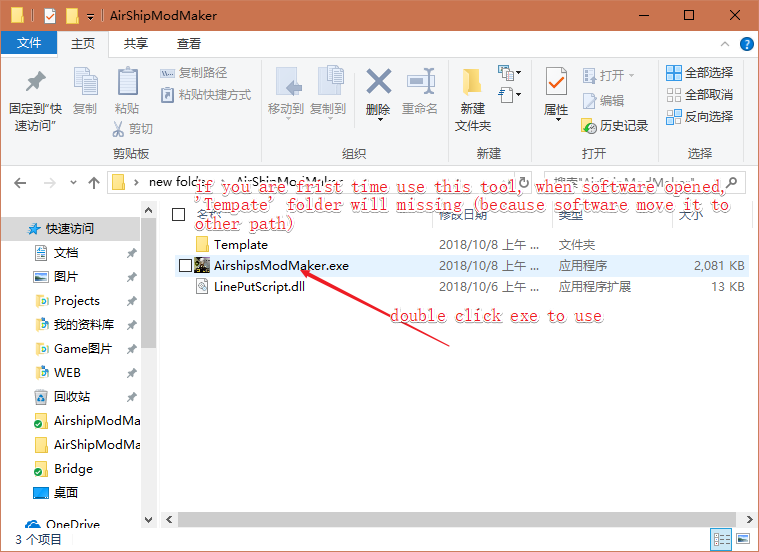This screenshot has height=552, width=759.
Task: Click the red X Delete icon
Action: pyautogui.click(x=378, y=84)
